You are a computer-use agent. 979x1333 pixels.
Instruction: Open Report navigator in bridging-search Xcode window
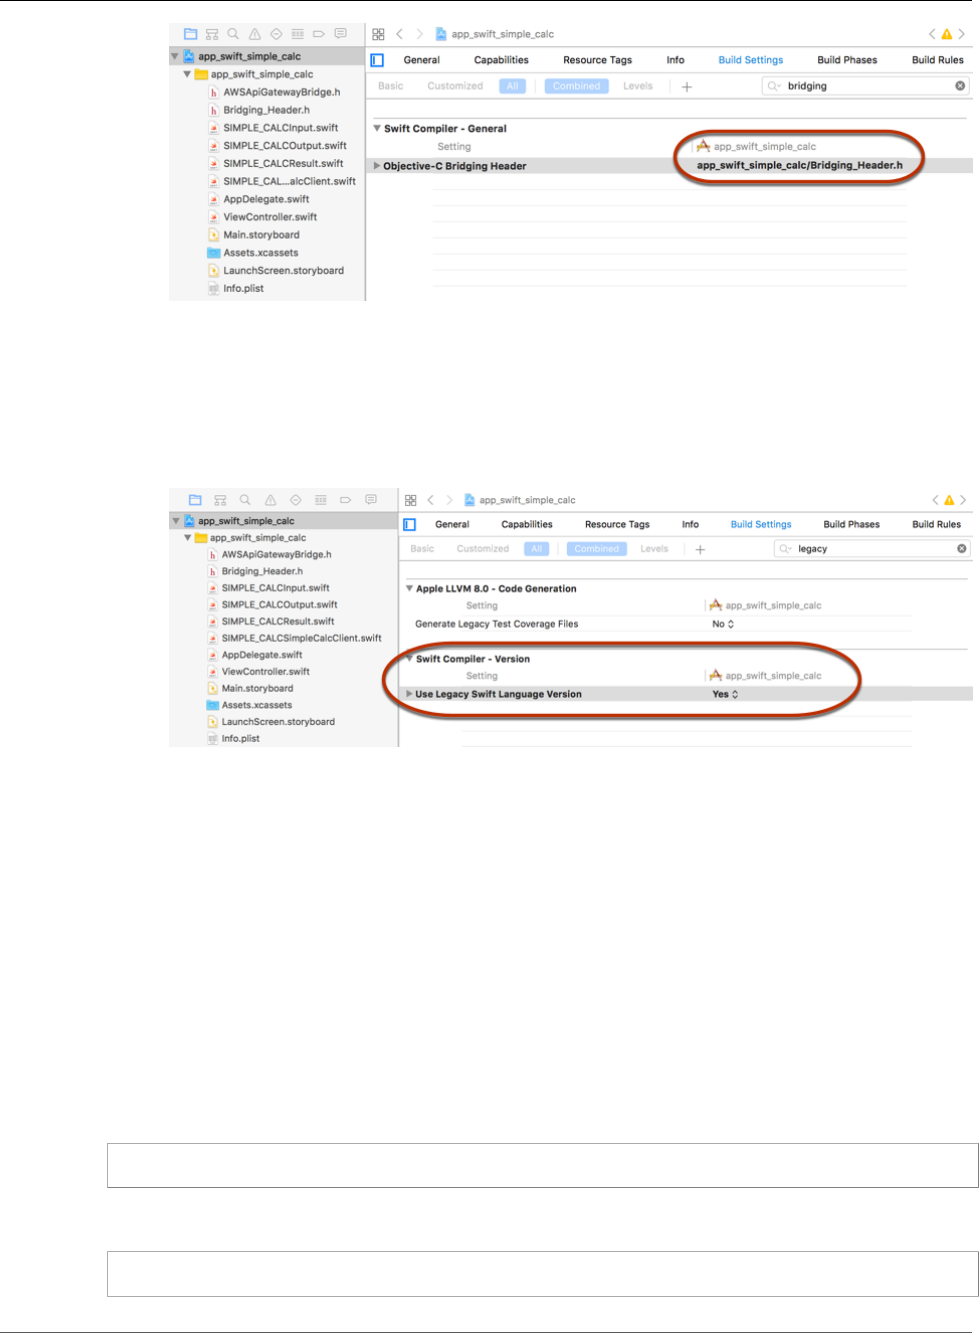[x=340, y=34]
